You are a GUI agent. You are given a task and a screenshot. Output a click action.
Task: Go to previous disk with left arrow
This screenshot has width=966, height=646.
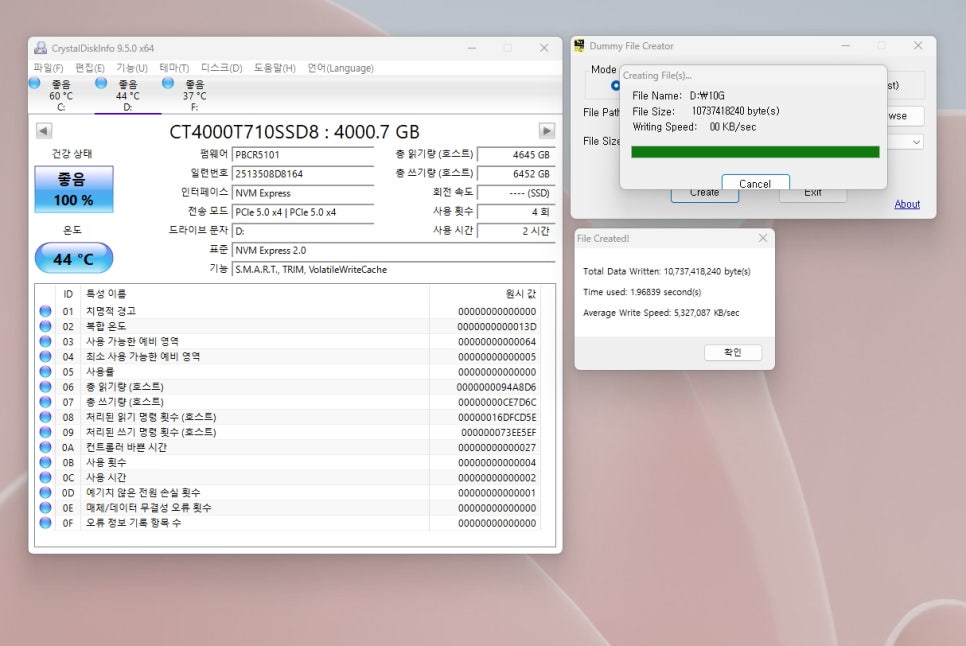tap(44, 131)
